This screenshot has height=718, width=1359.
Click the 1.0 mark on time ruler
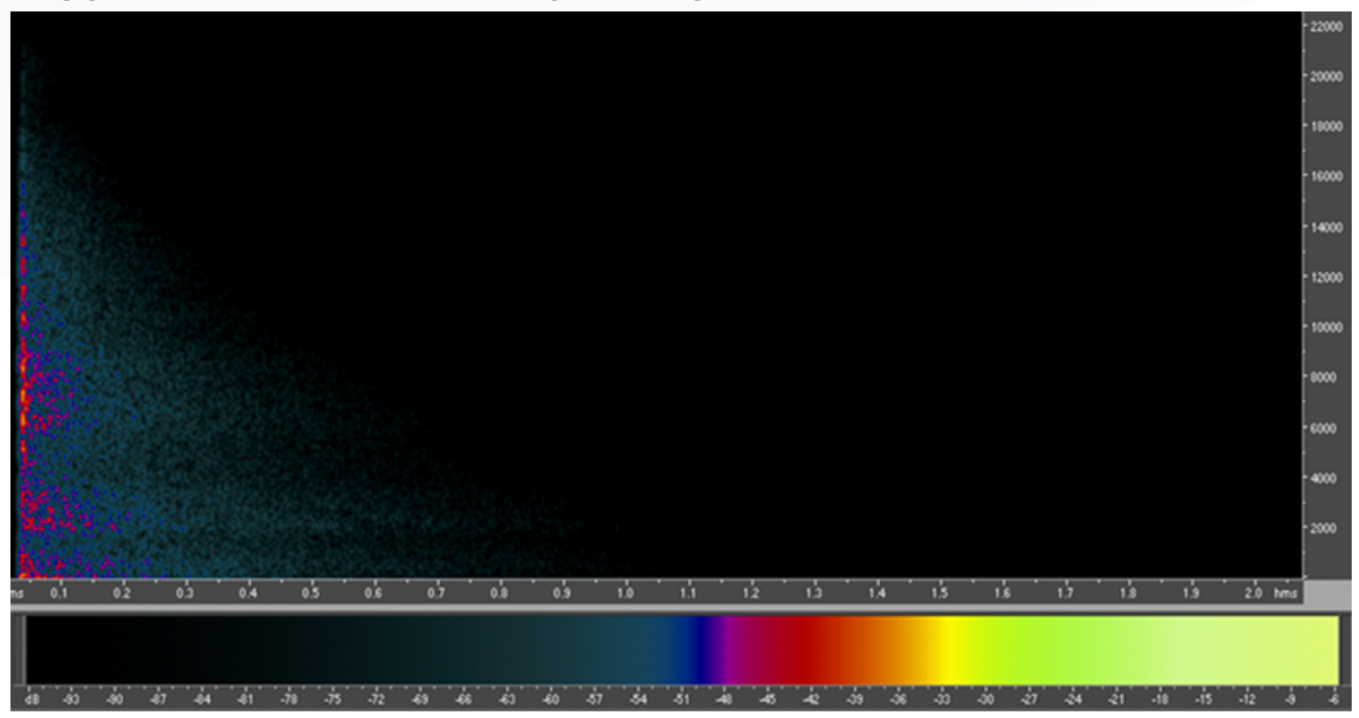pyautogui.click(x=625, y=593)
